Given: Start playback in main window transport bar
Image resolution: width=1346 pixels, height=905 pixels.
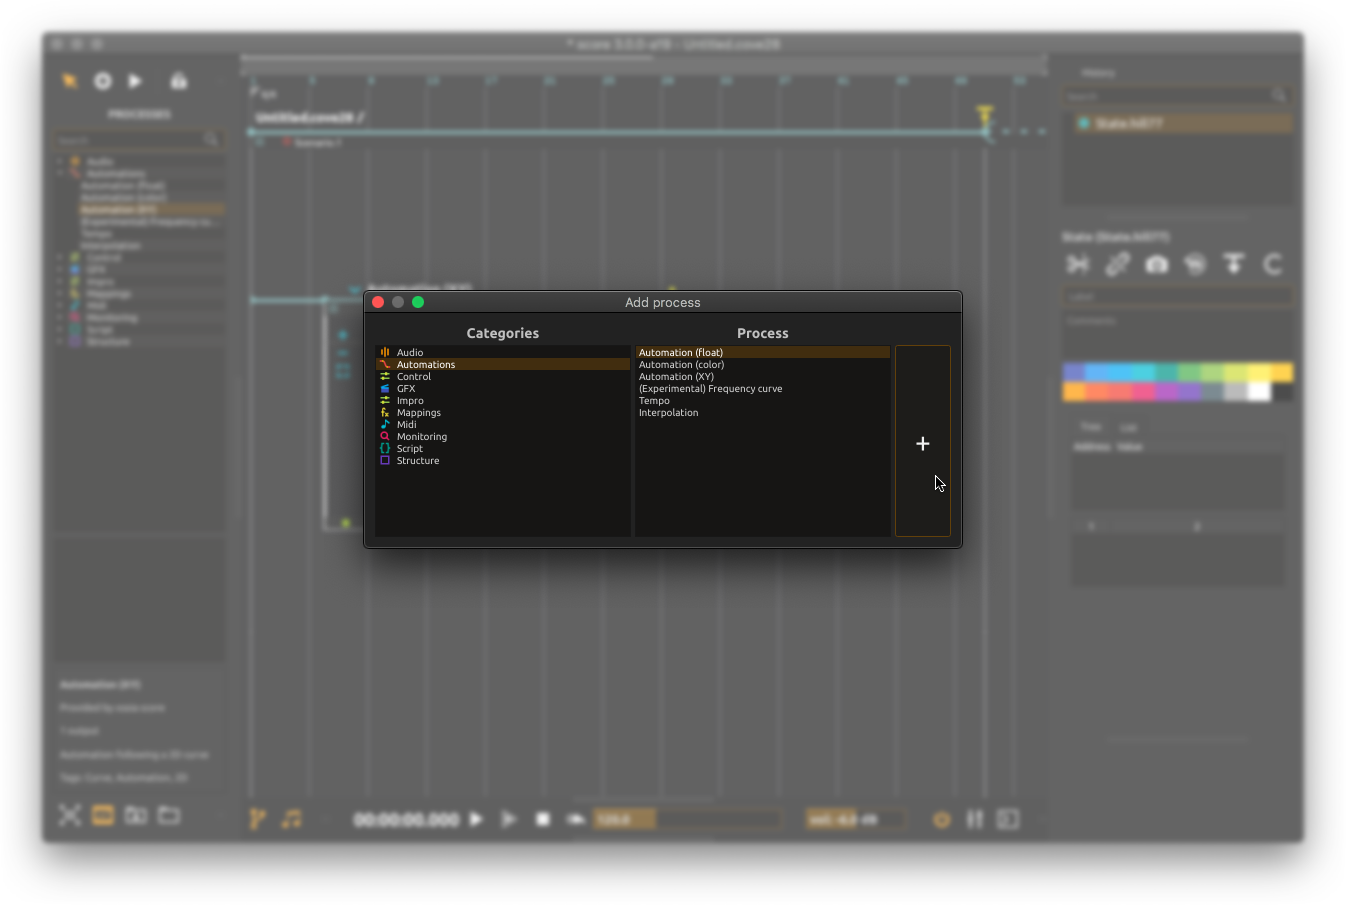Looking at the screenshot, I should click(476, 819).
